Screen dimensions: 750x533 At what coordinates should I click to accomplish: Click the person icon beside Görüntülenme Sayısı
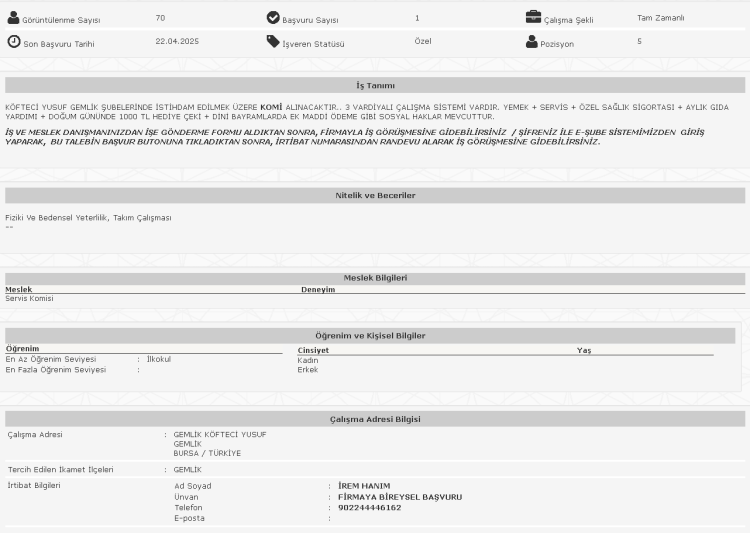pos(13,18)
